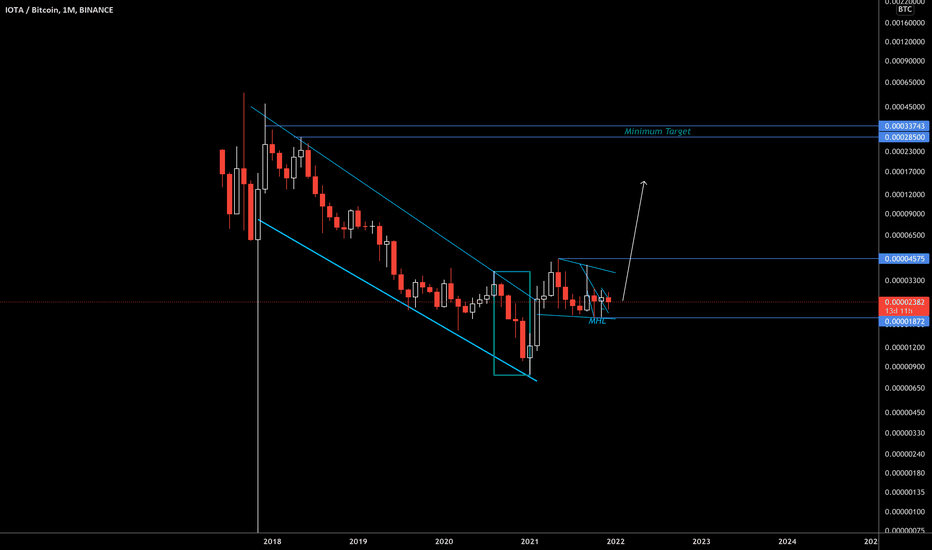Click the Minimum Target text label

click(657, 131)
